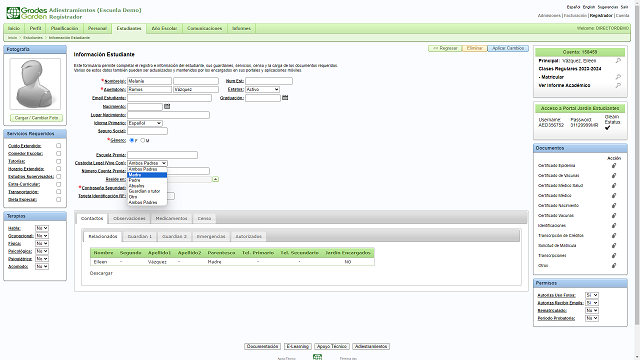Click the Descargar link
Image resolution: width=640 pixels, height=360 pixels.
click(101, 273)
